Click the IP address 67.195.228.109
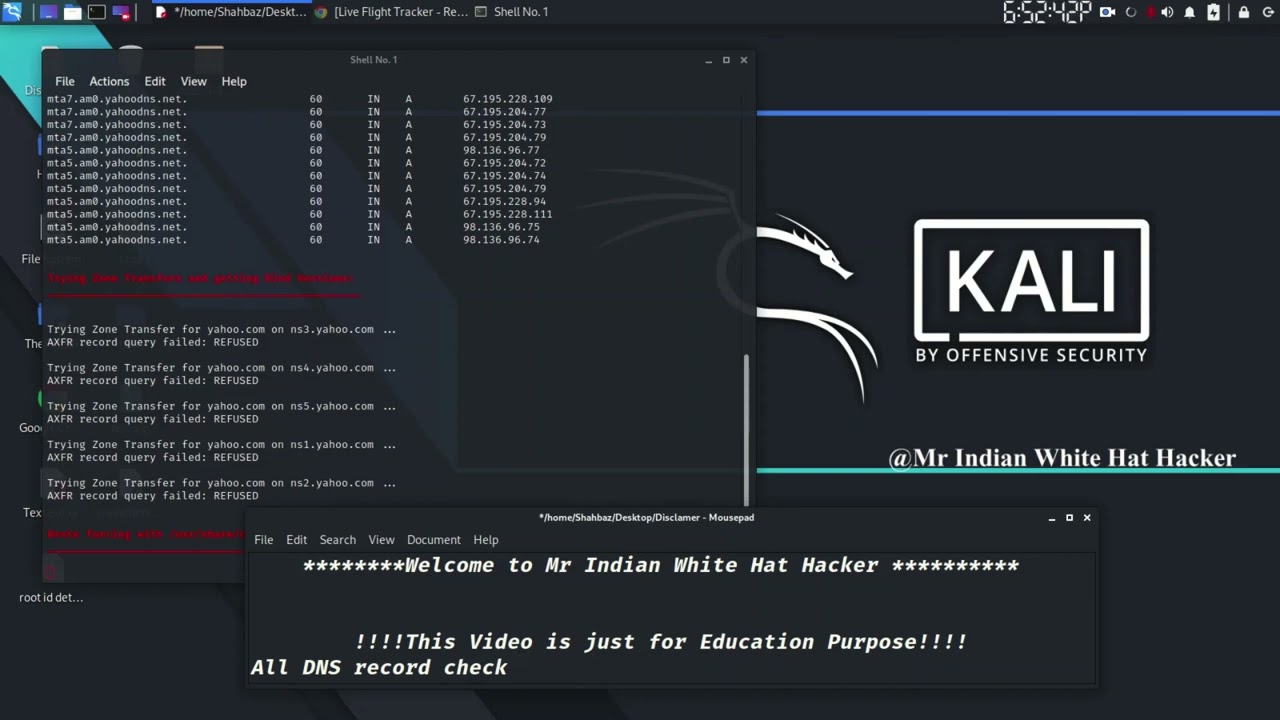 507,99
